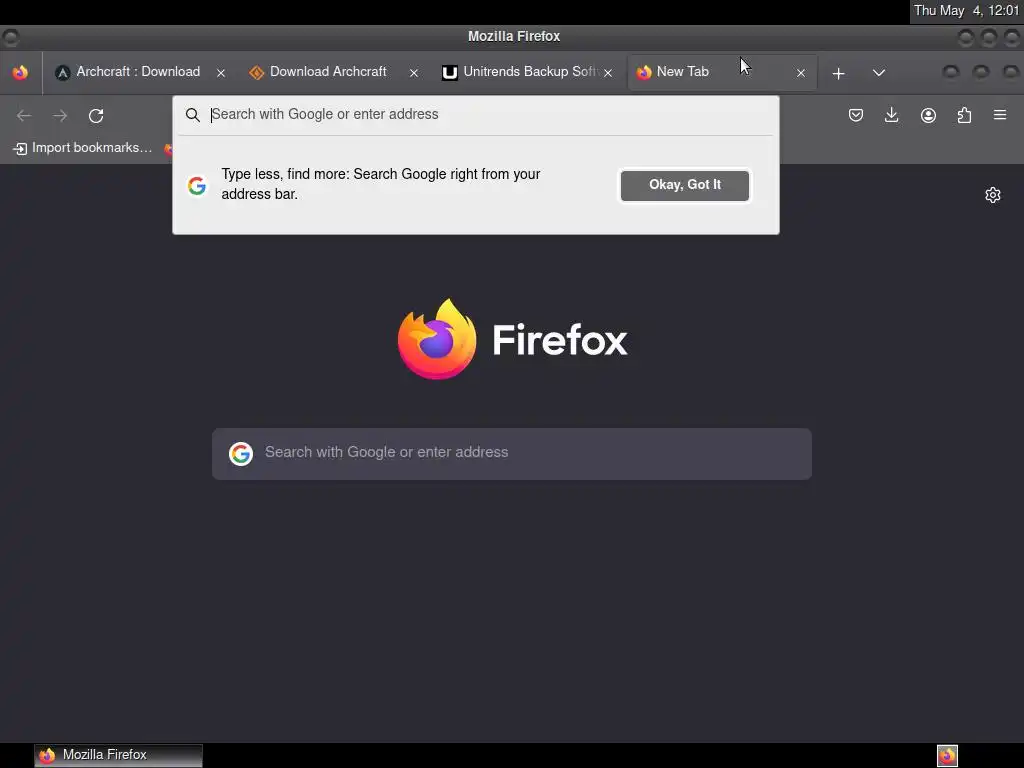Click magnifier icon in address bar
Viewport: 1024px width, 768px height.
click(193, 115)
